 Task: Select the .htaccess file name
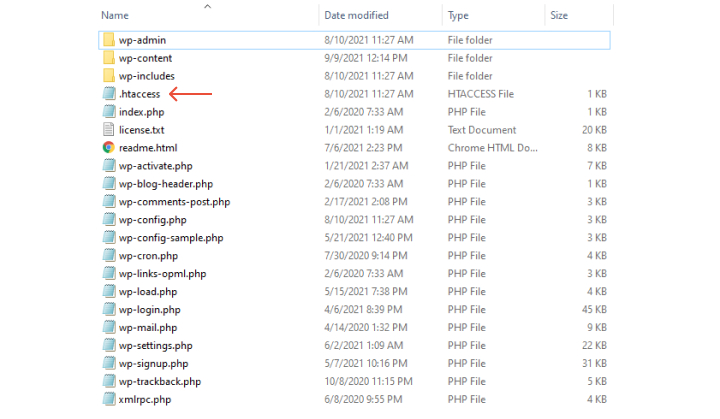point(140,94)
